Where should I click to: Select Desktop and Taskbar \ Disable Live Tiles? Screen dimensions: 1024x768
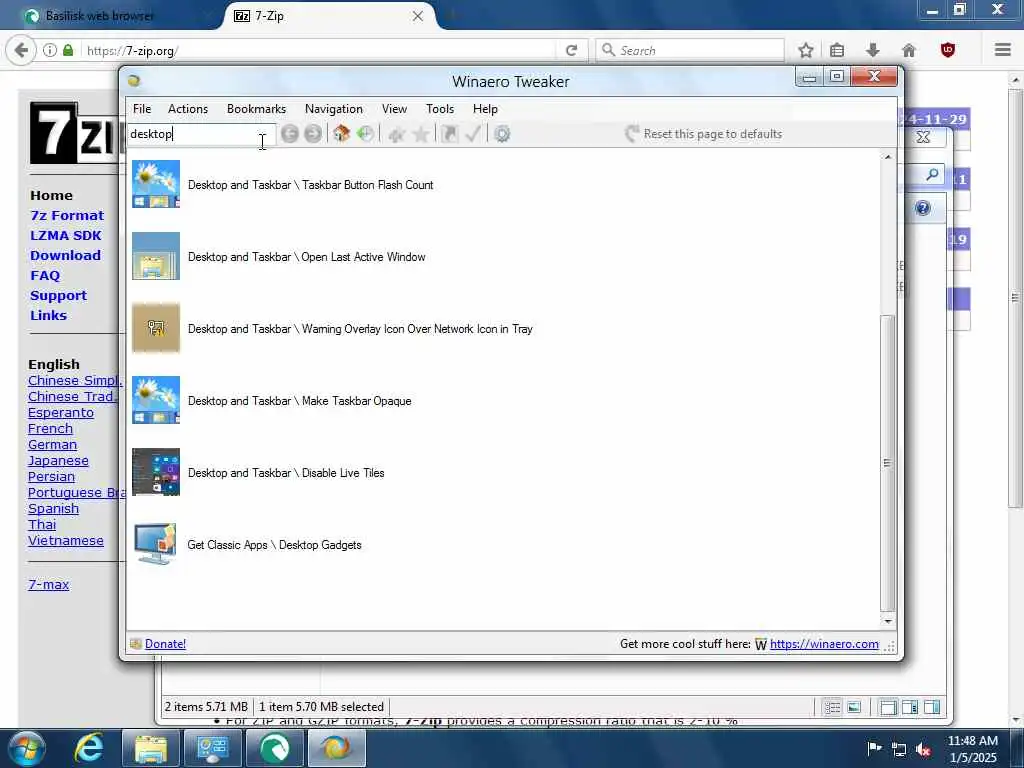pyautogui.click(x=286, y=473)
